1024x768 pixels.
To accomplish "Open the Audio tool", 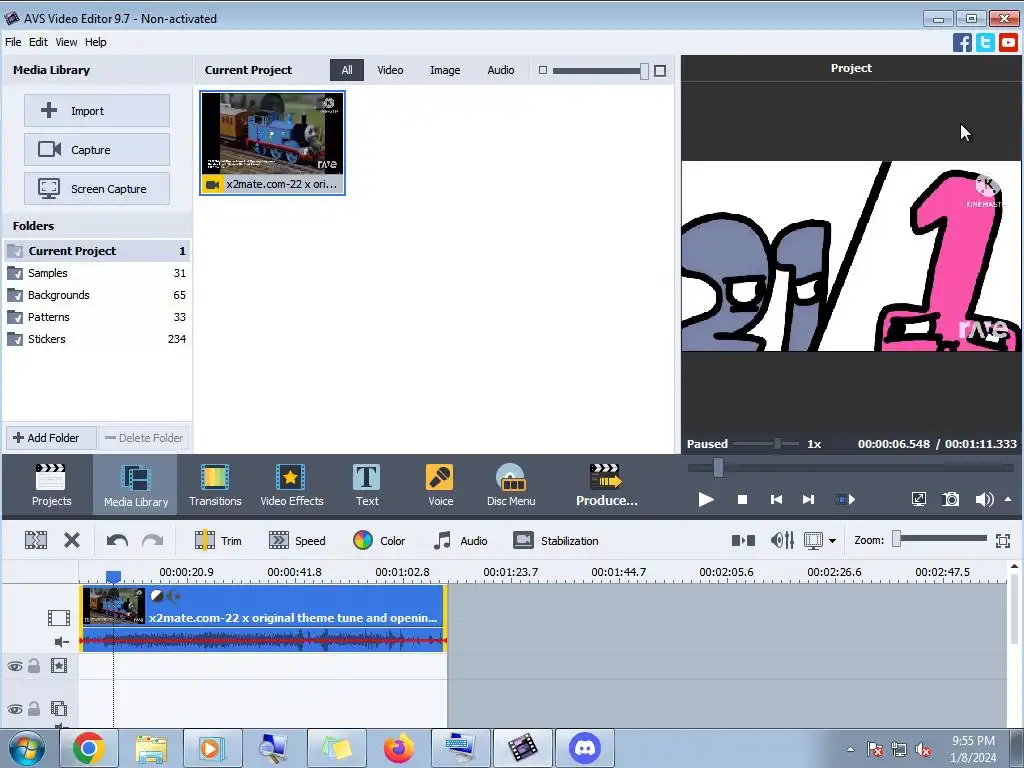I will point(460,541).
